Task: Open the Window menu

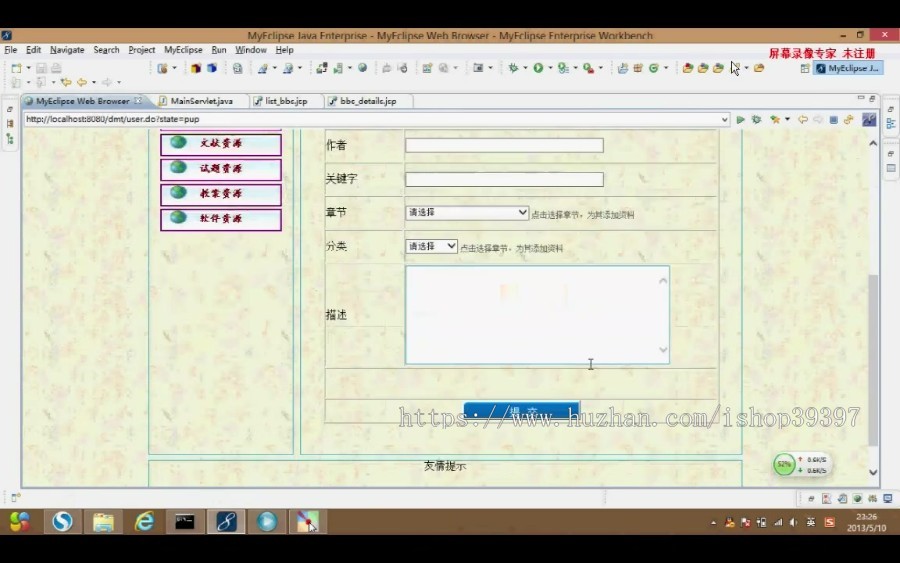Action: (250, 50)
